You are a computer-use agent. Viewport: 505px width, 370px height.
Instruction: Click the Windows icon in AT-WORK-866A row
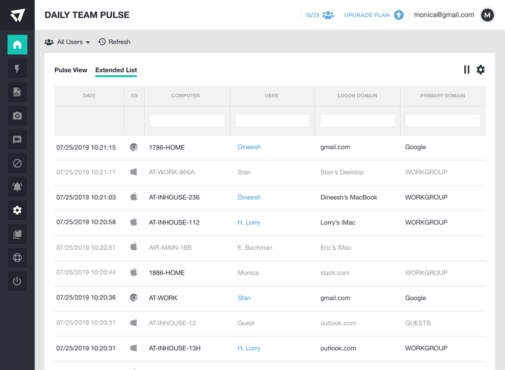(x=134, y=172)
